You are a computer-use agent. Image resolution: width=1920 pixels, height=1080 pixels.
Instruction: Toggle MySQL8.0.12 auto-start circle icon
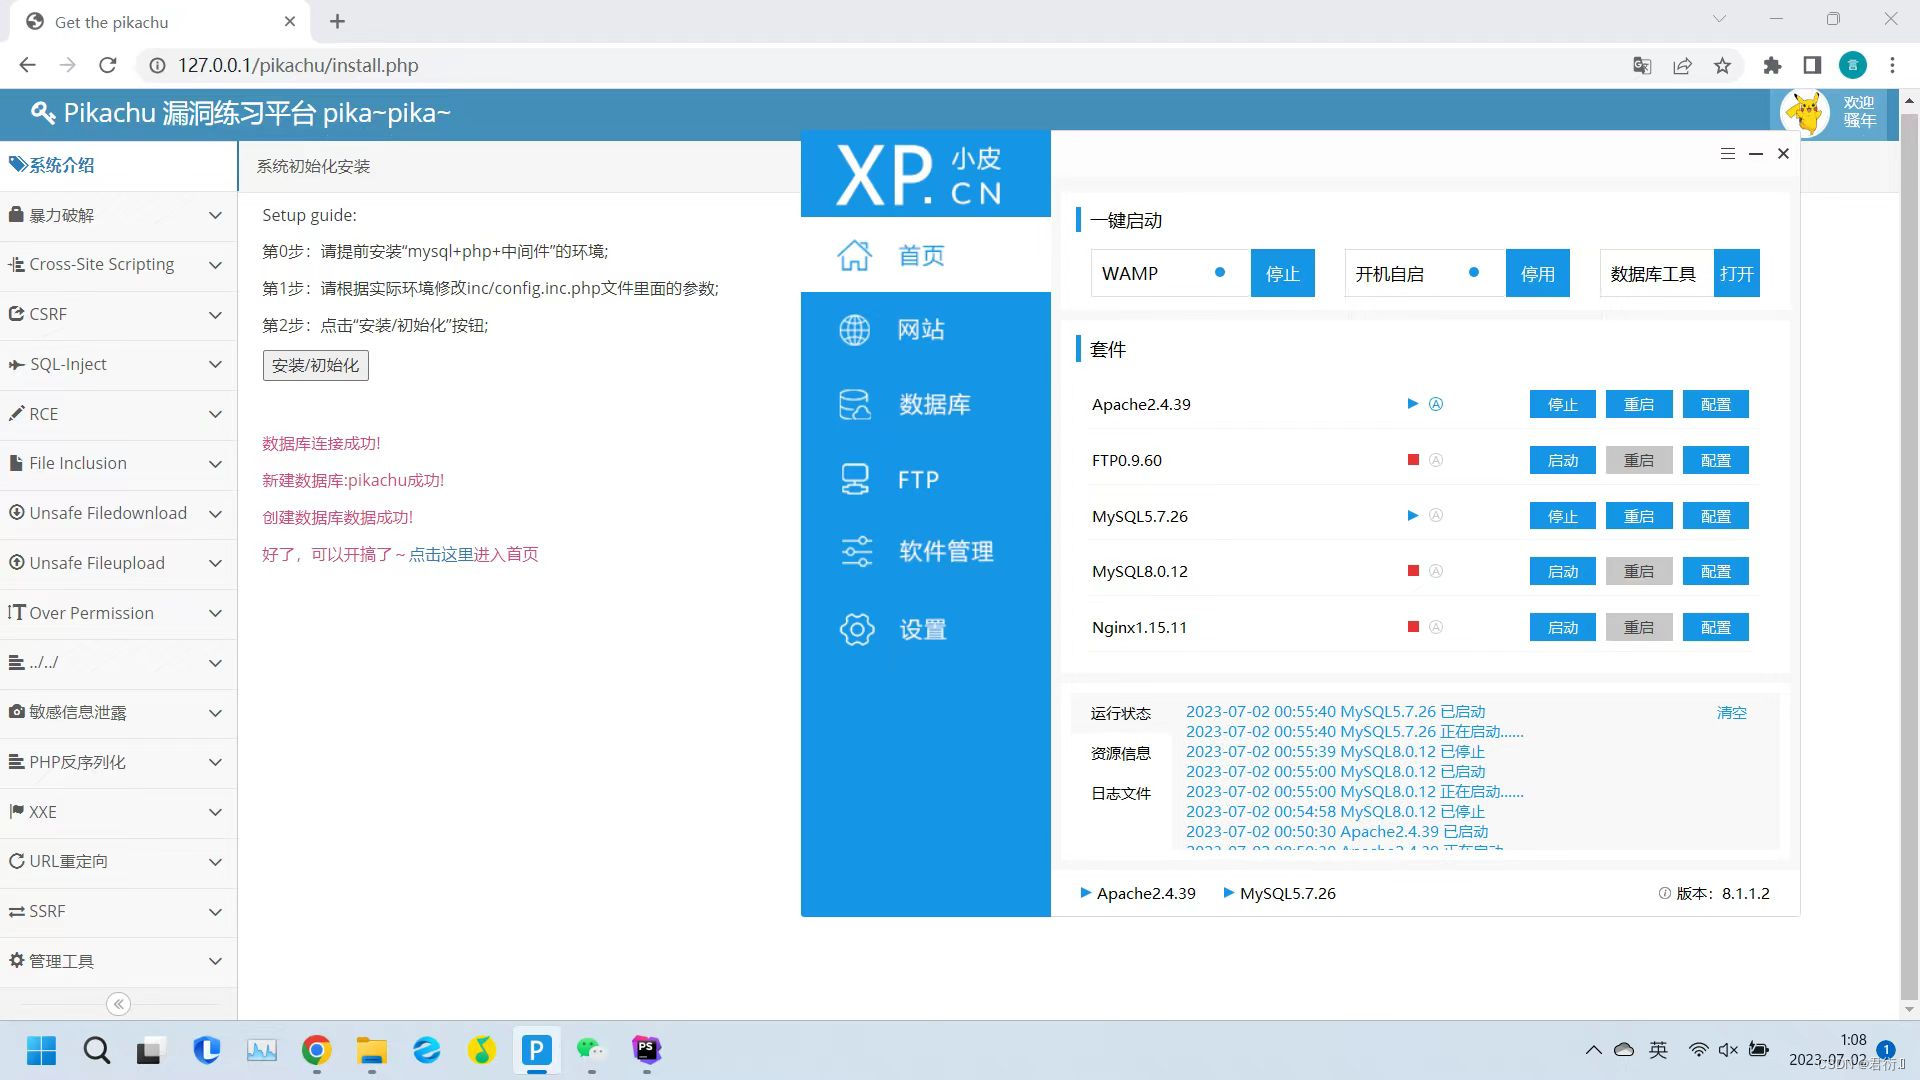[1436, 571]
